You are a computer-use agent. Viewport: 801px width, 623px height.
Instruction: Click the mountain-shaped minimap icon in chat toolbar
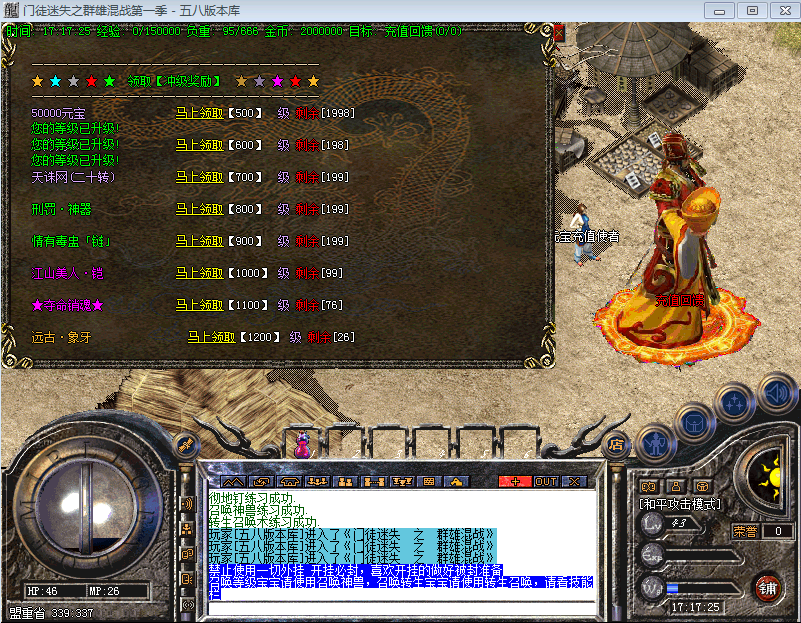[x=232, y=482]
